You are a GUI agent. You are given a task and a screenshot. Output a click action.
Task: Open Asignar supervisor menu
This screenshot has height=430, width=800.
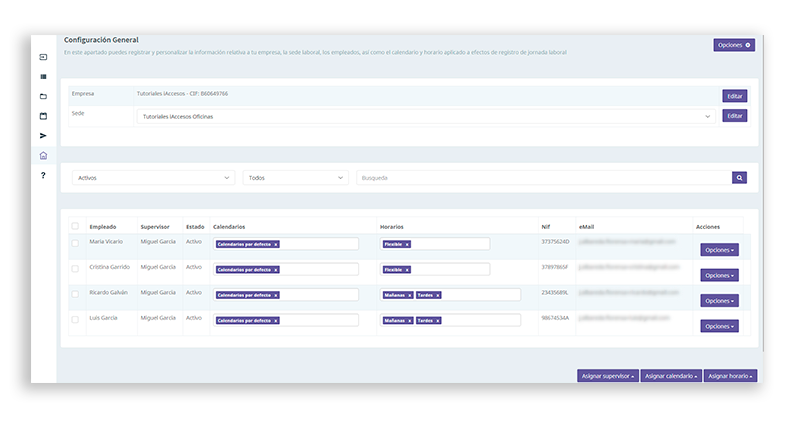click(607, 376)
